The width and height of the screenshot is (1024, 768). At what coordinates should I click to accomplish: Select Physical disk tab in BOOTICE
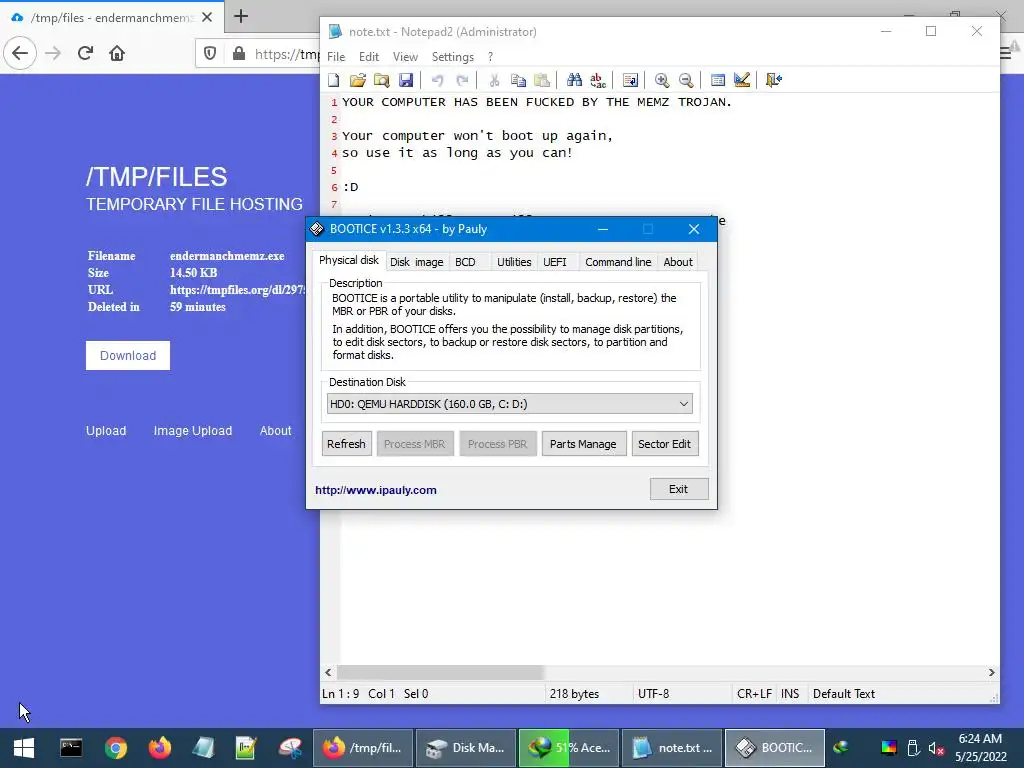(349, 260)
